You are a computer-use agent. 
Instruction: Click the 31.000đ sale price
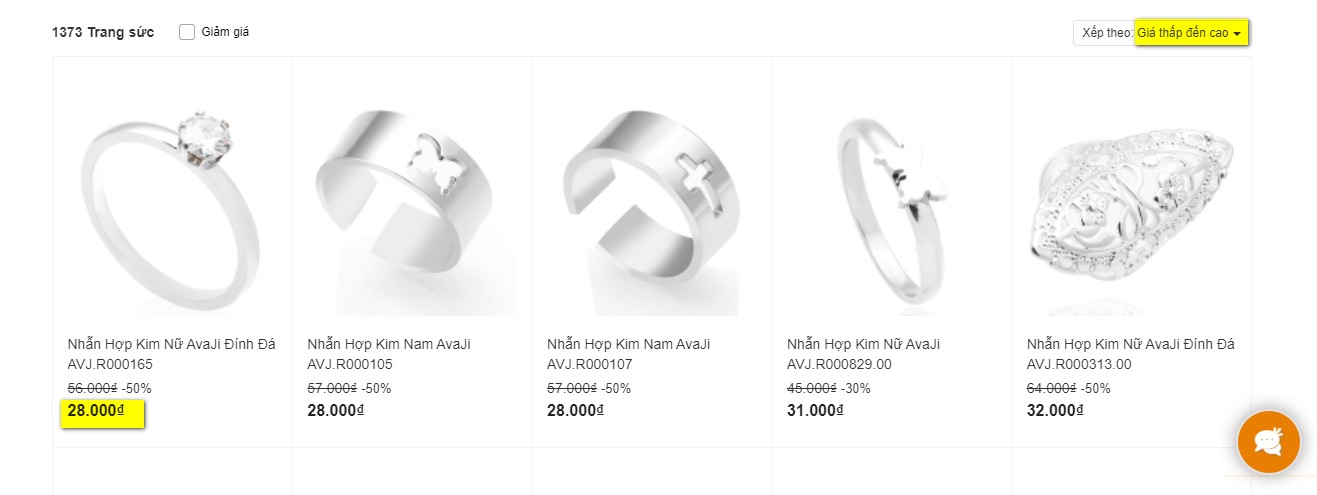(x=815, y=411)
